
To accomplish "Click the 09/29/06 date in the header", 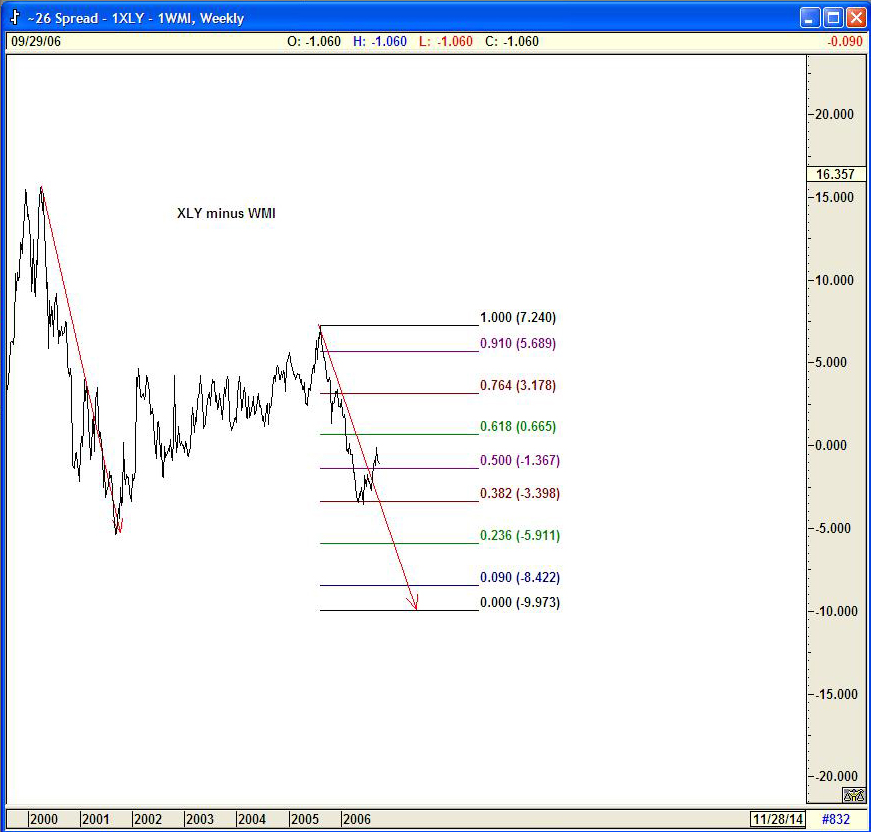I will click(36, 41).
